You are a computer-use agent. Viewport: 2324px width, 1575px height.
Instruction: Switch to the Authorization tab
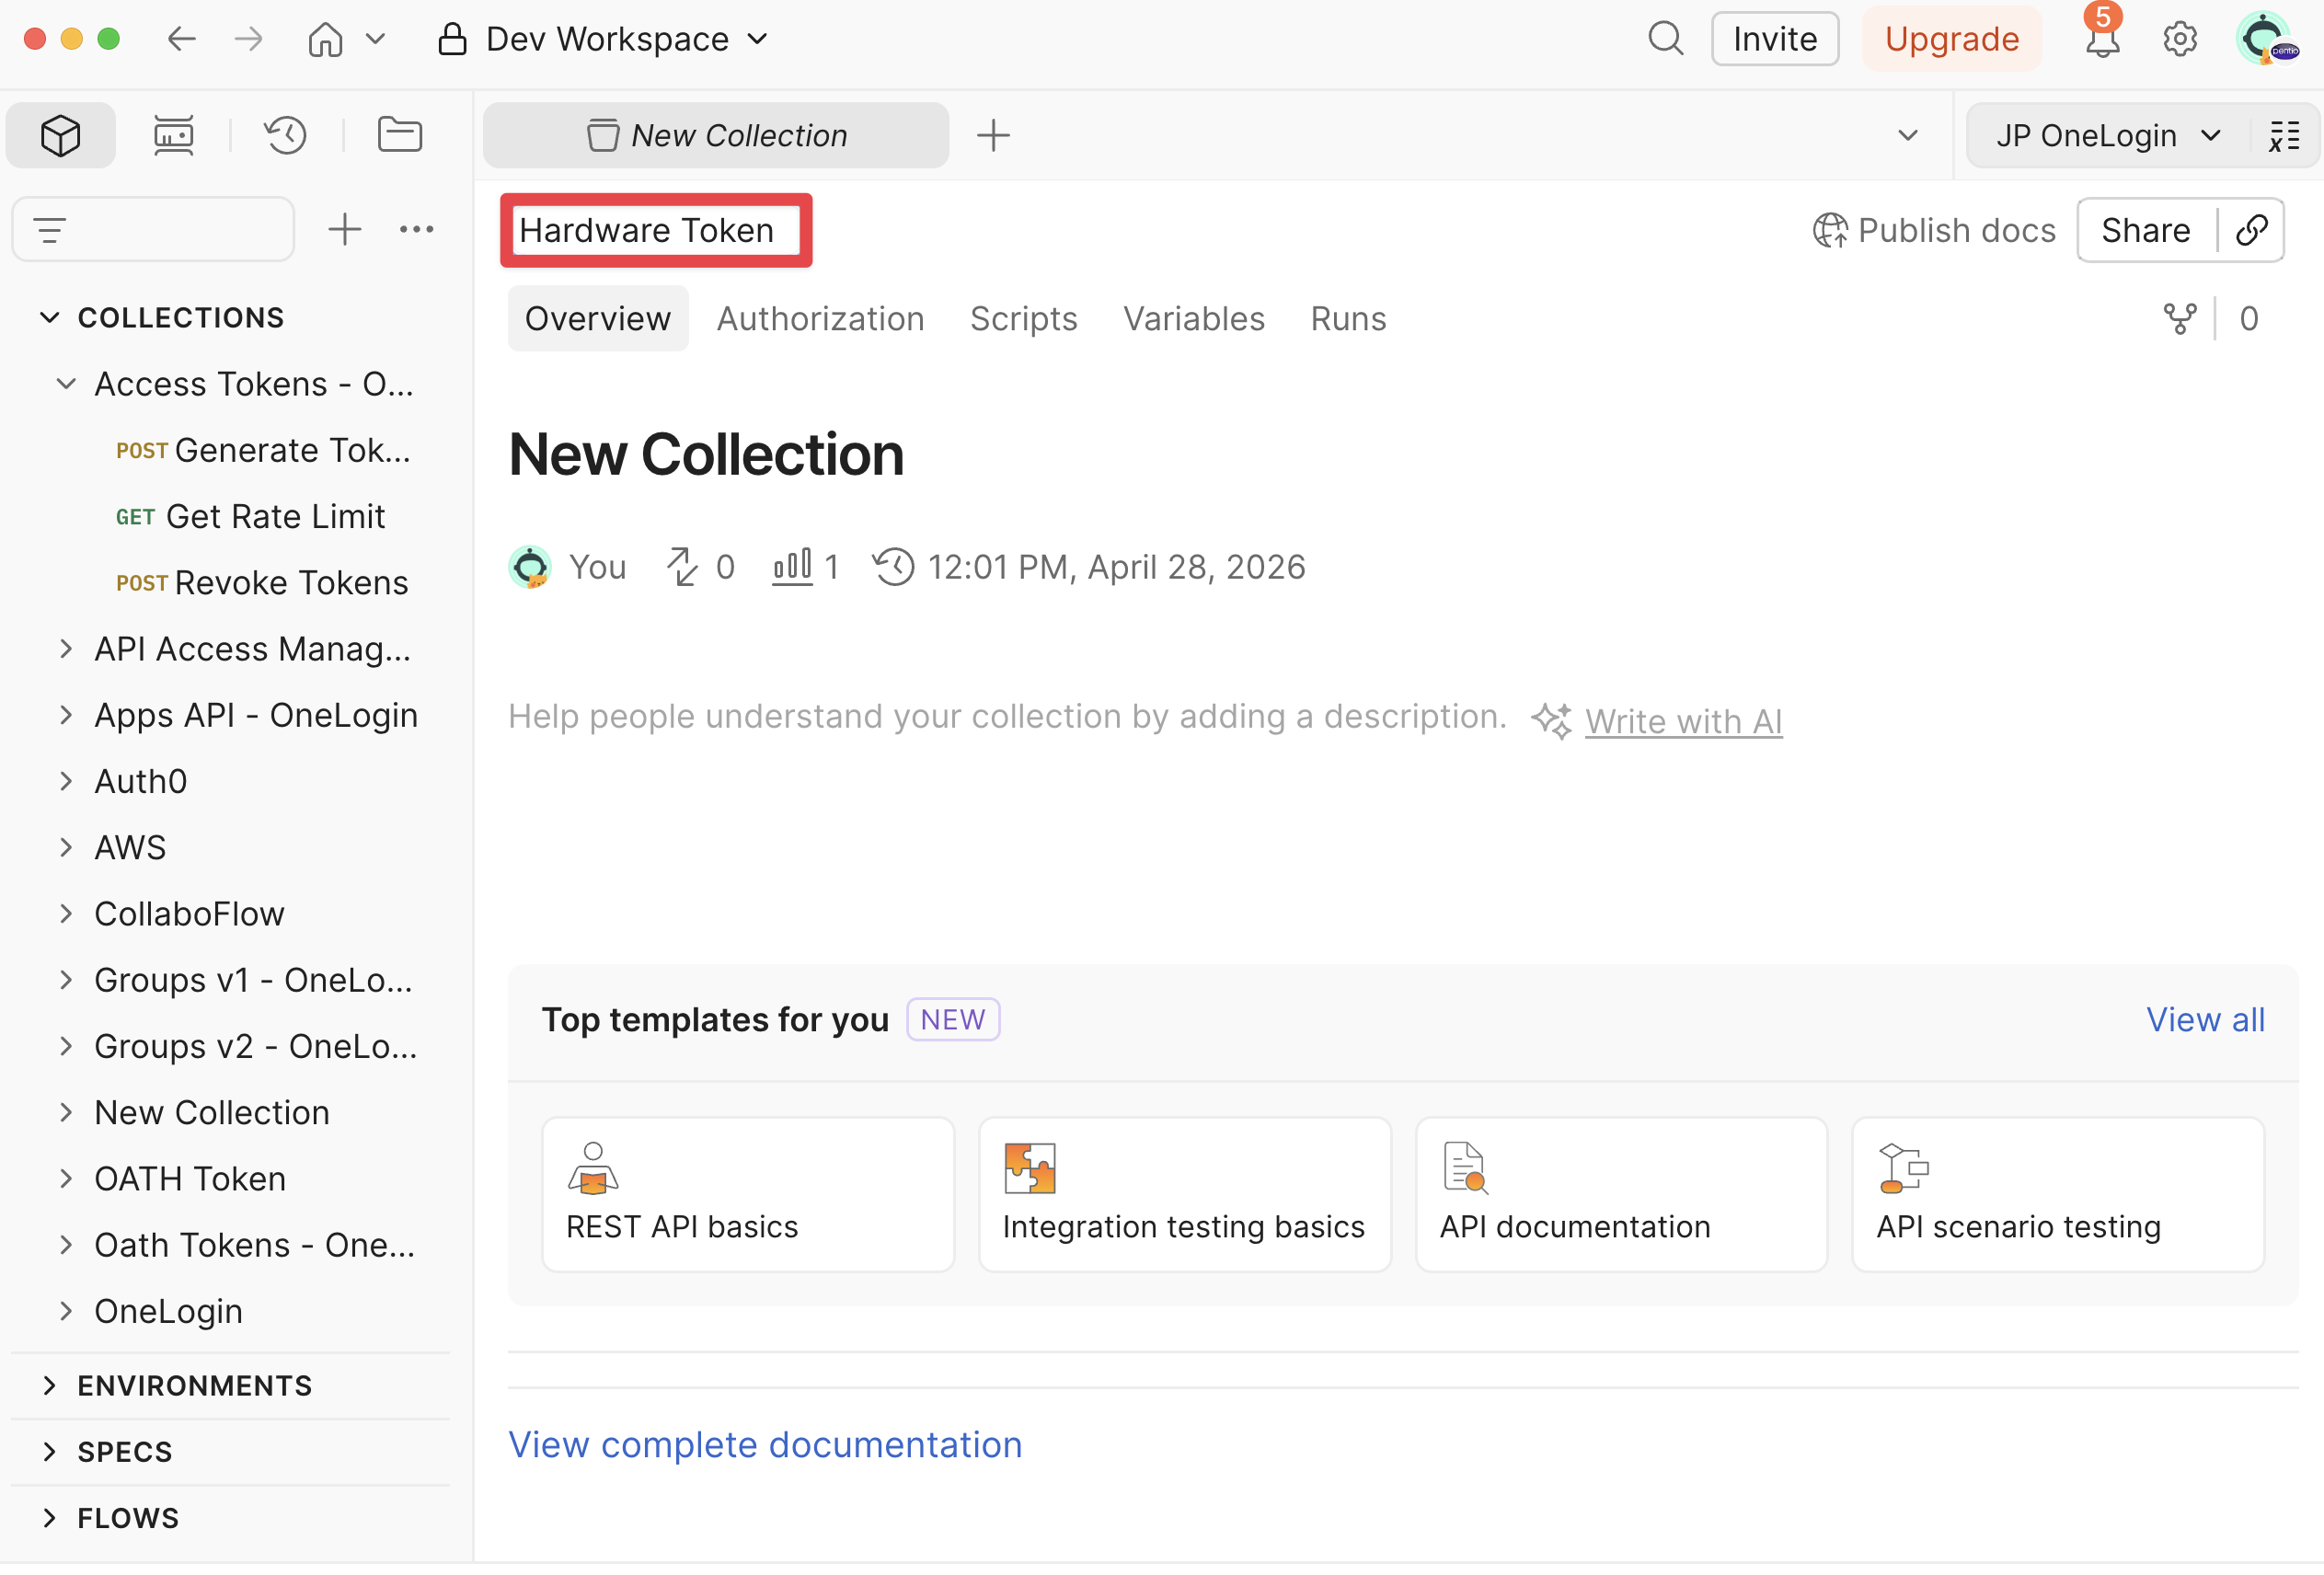(820, 319)
